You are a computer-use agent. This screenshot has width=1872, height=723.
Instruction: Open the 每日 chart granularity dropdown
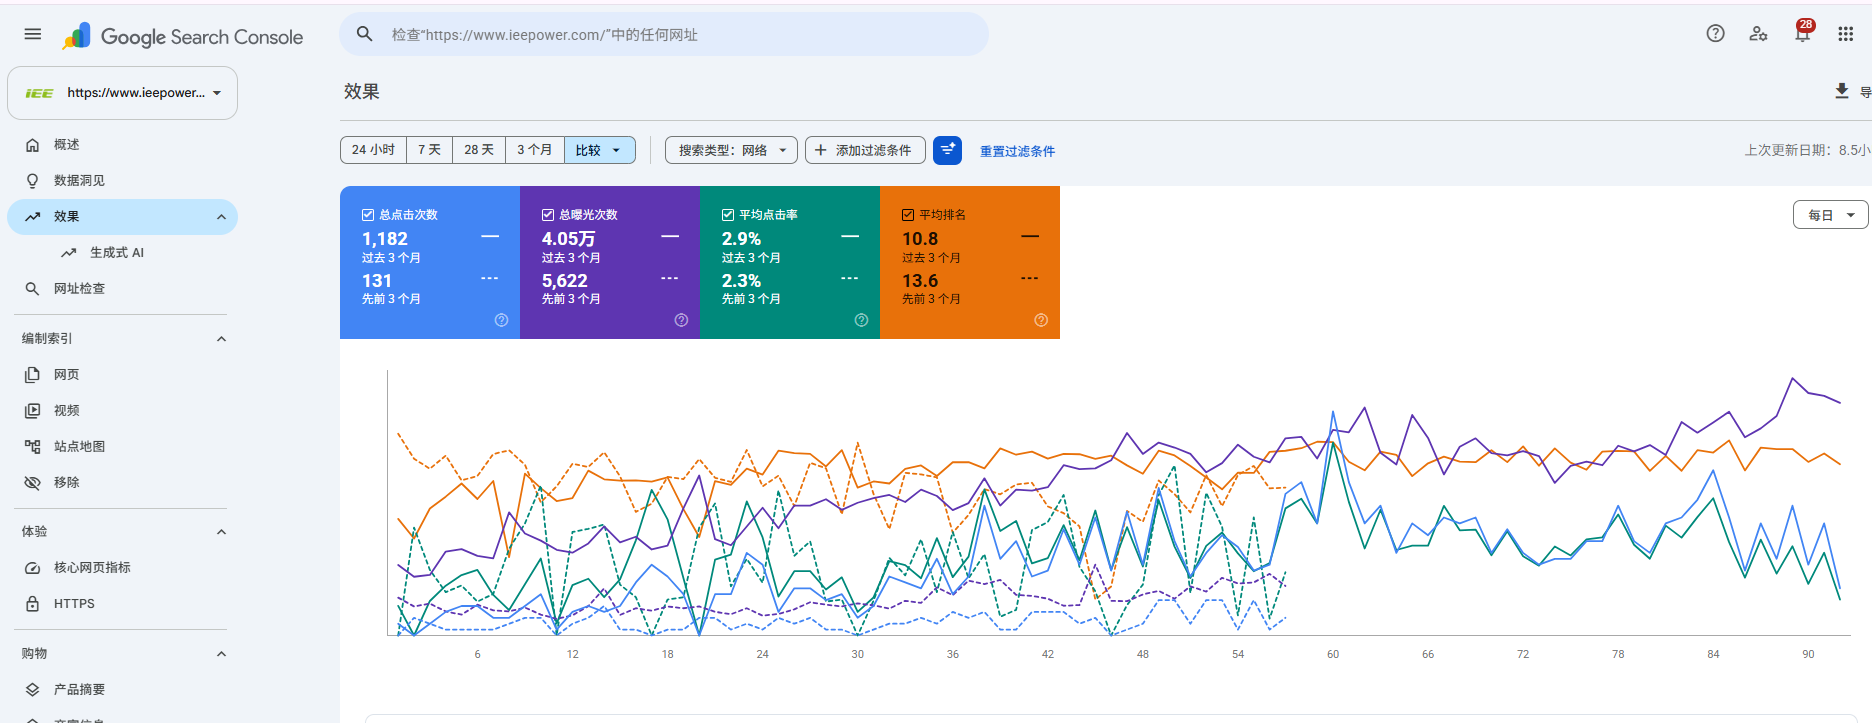tap(1831, 215)
